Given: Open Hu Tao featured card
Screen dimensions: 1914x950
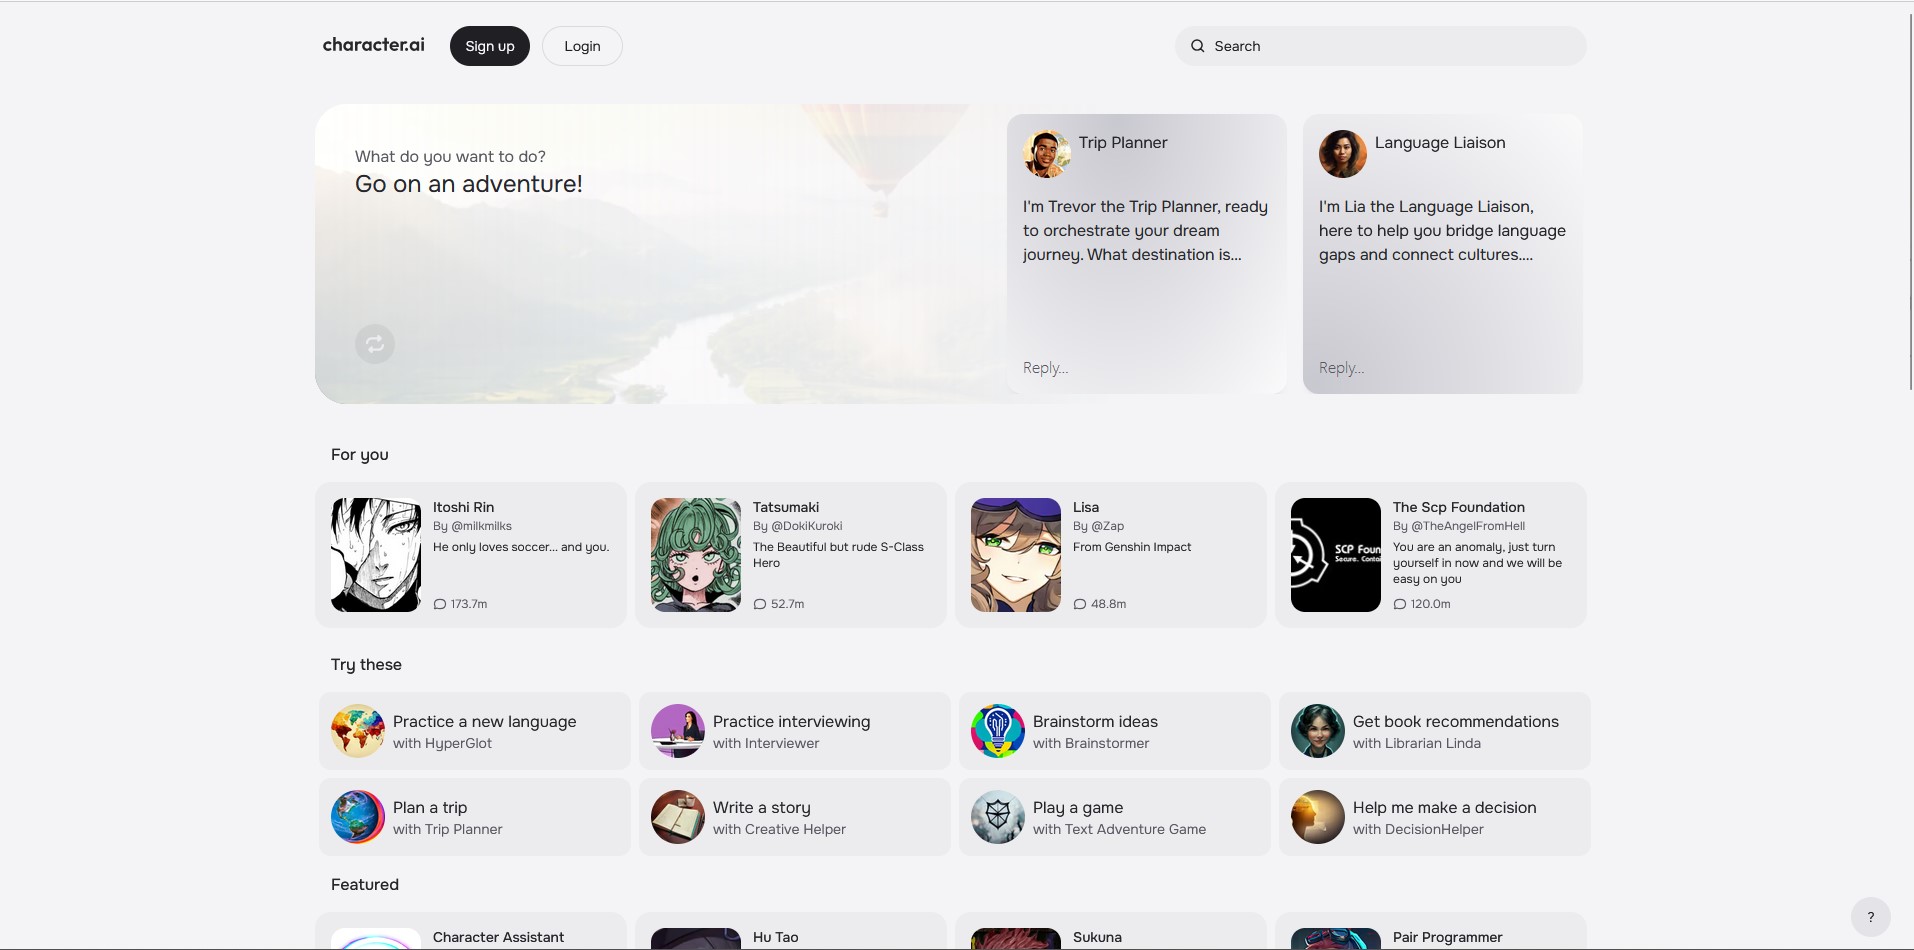Looking at the screenshot, I should [x=791, y=931].
